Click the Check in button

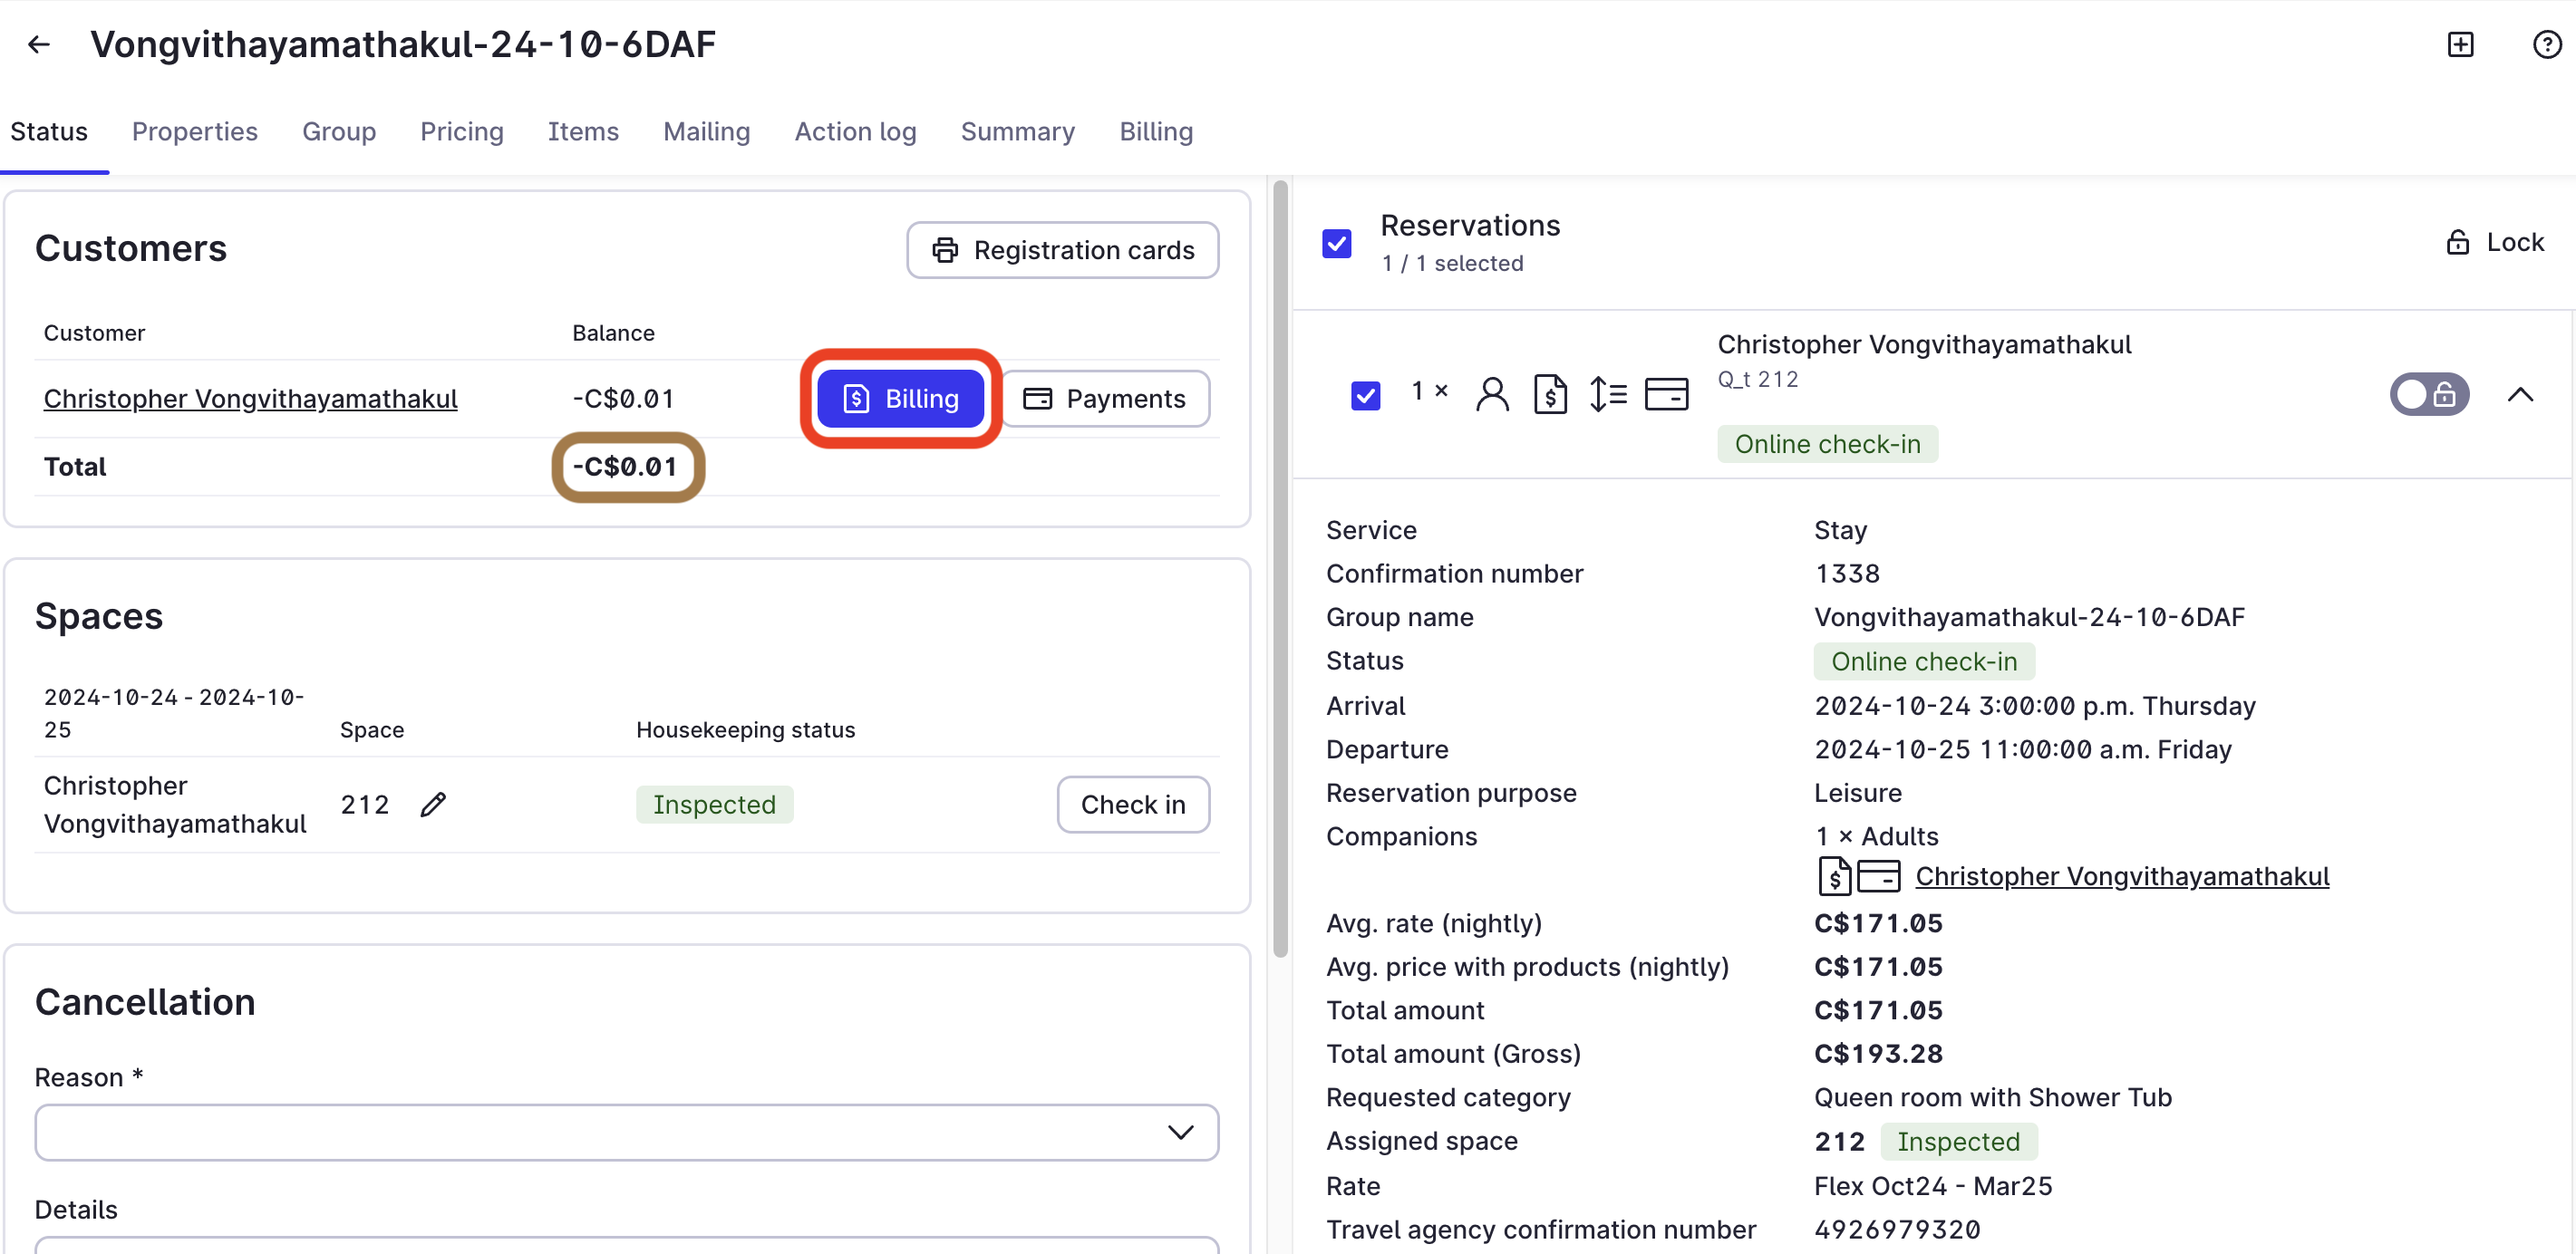1133,804
